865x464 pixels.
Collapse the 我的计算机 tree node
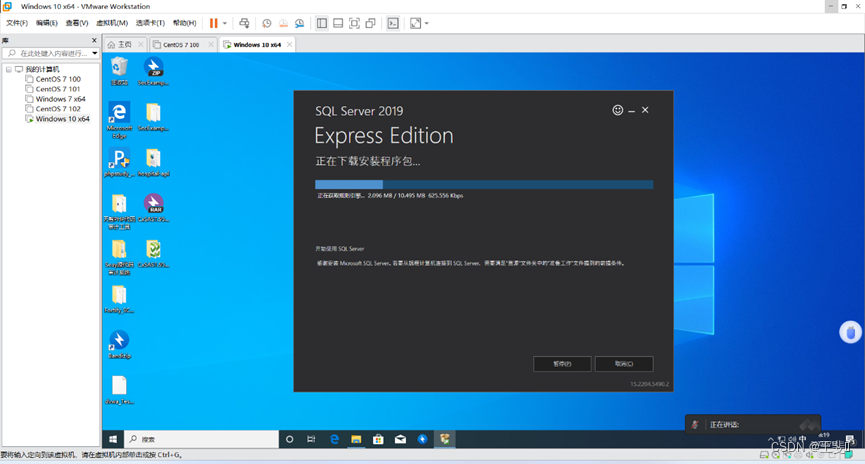click(9, 70)
